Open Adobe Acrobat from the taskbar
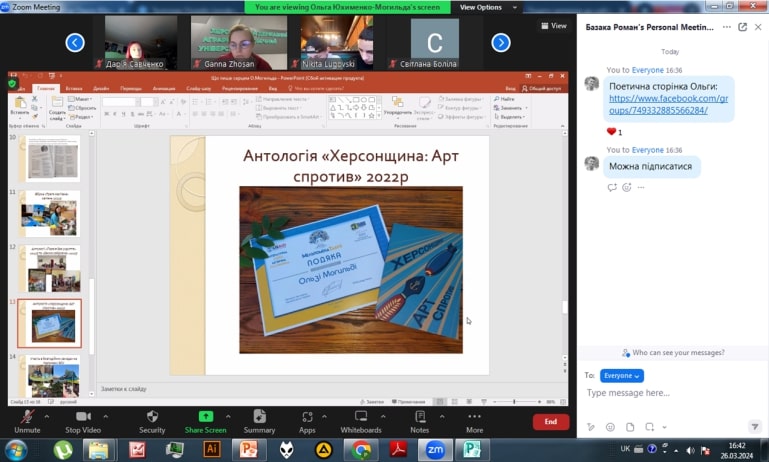This screenshot has height=462, width=769. click(x=398, y=450)
